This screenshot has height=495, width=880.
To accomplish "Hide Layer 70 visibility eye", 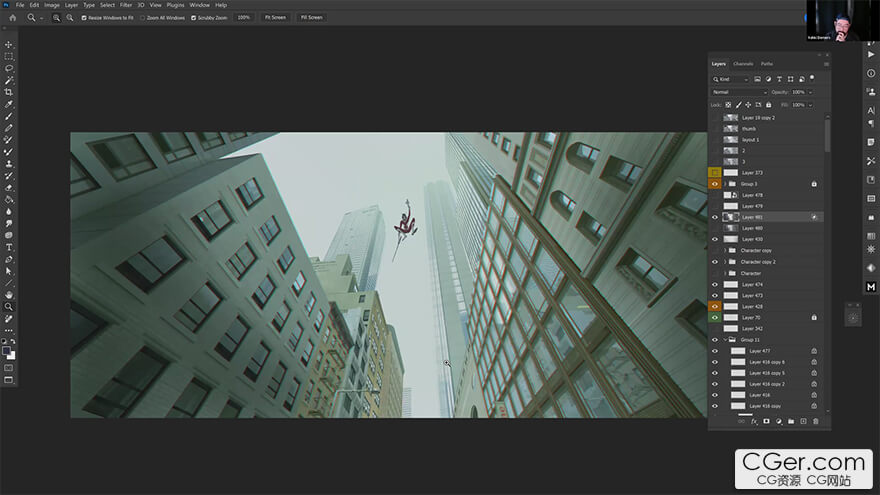I will pos(714,318).
